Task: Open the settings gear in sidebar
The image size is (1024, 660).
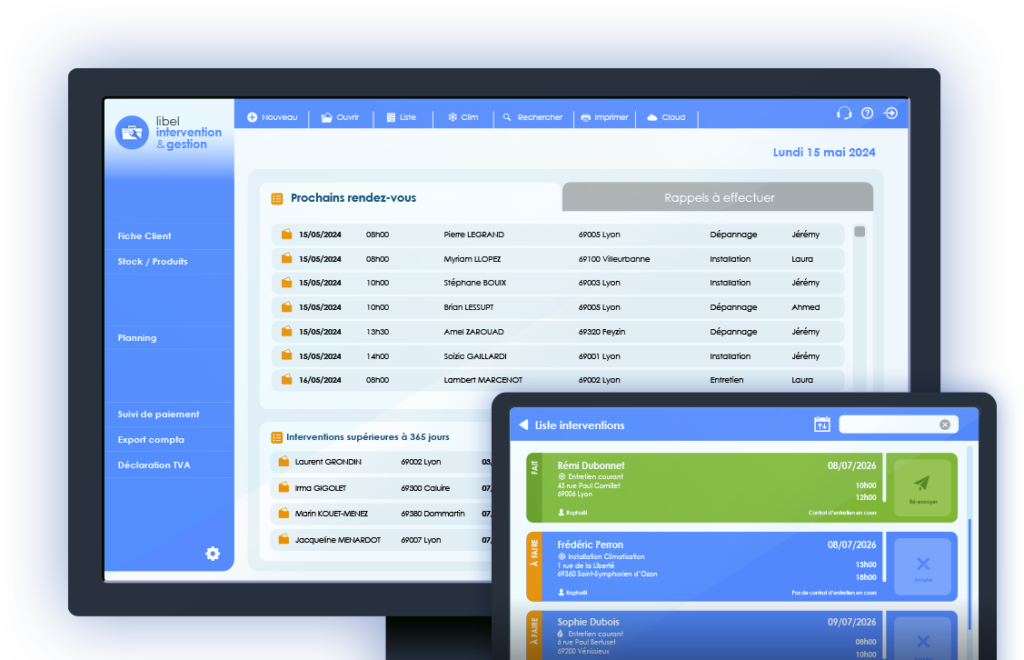Action: pos(213,554)
